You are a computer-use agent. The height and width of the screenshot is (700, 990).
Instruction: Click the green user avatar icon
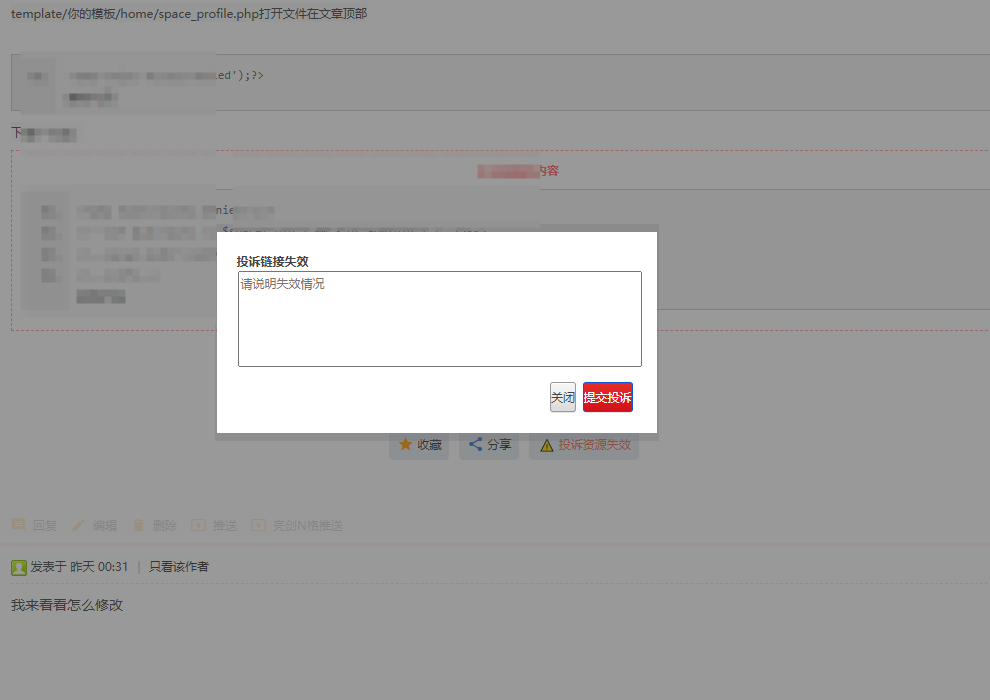tap(19, 567)
